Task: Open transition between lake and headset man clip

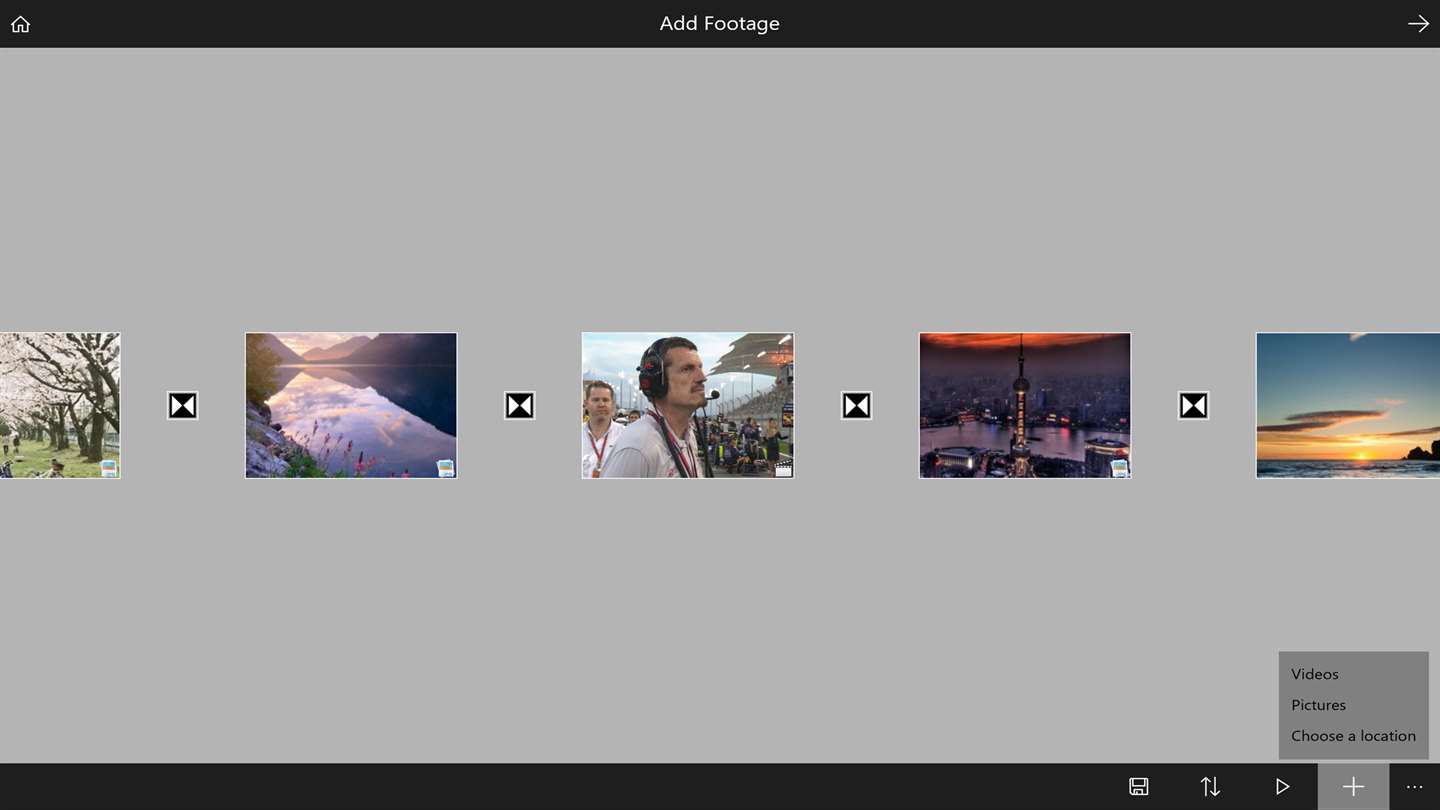Action: coord(519,405)
